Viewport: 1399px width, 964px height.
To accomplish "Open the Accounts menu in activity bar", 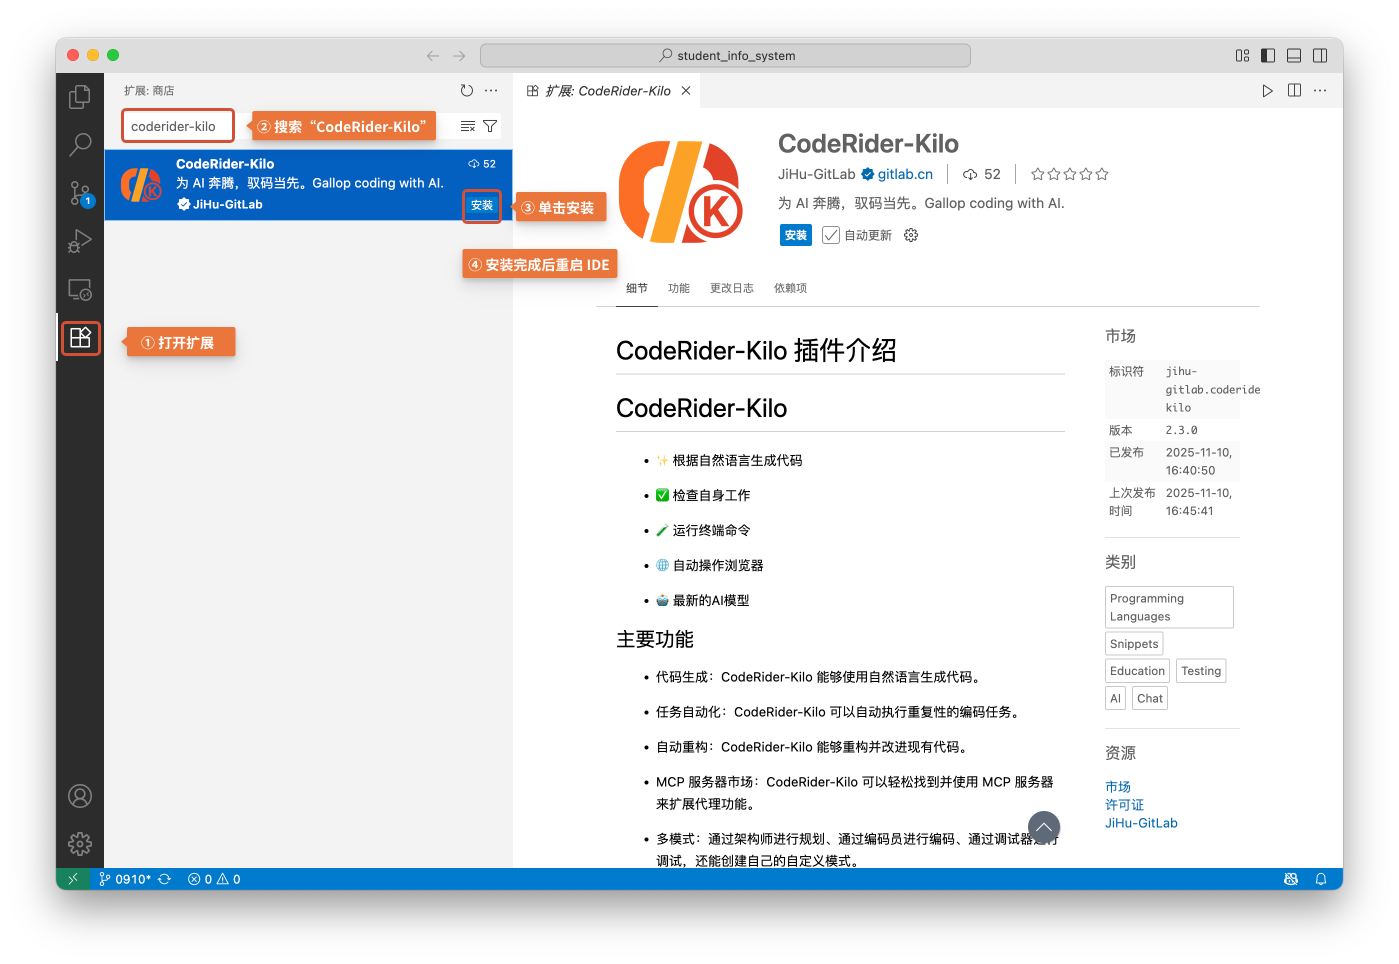I will [80, 796].
